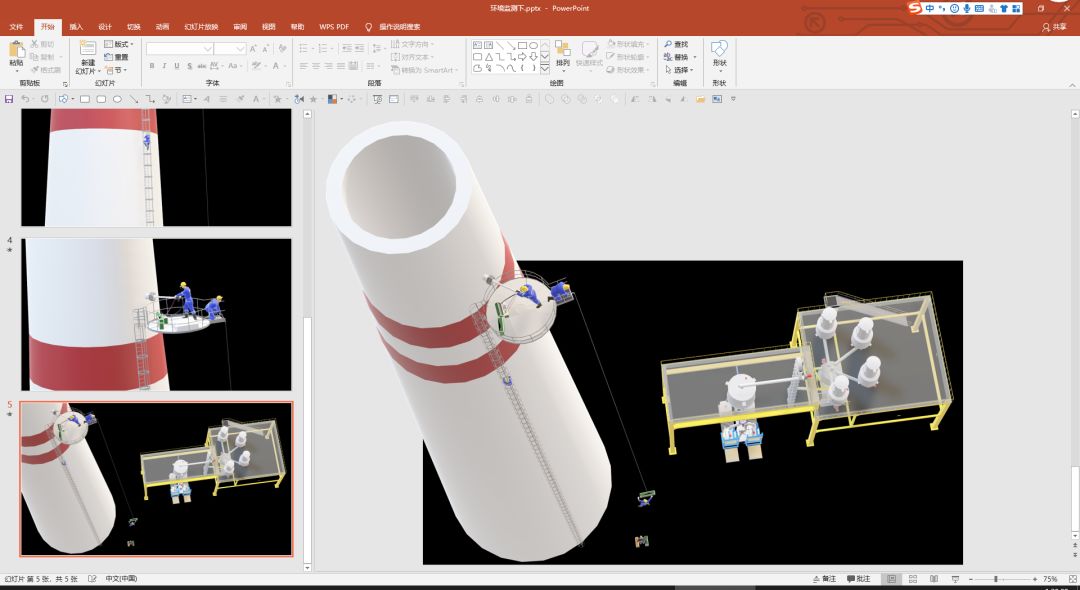Click the Comments (批注) button in status bar
Screen dimensions: 1080x590
858,579
